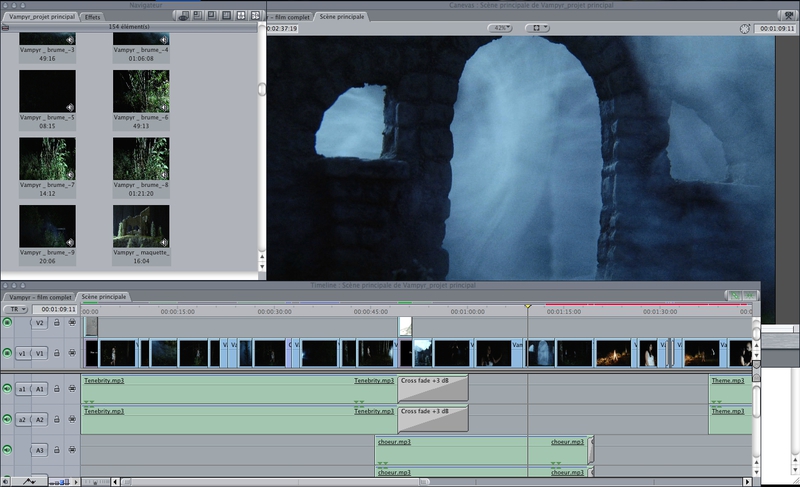Click speaker icon on Vampyr_brume_-5 thumbnail
The height and width of the screenshot is (487, 800).
point(70,107)
